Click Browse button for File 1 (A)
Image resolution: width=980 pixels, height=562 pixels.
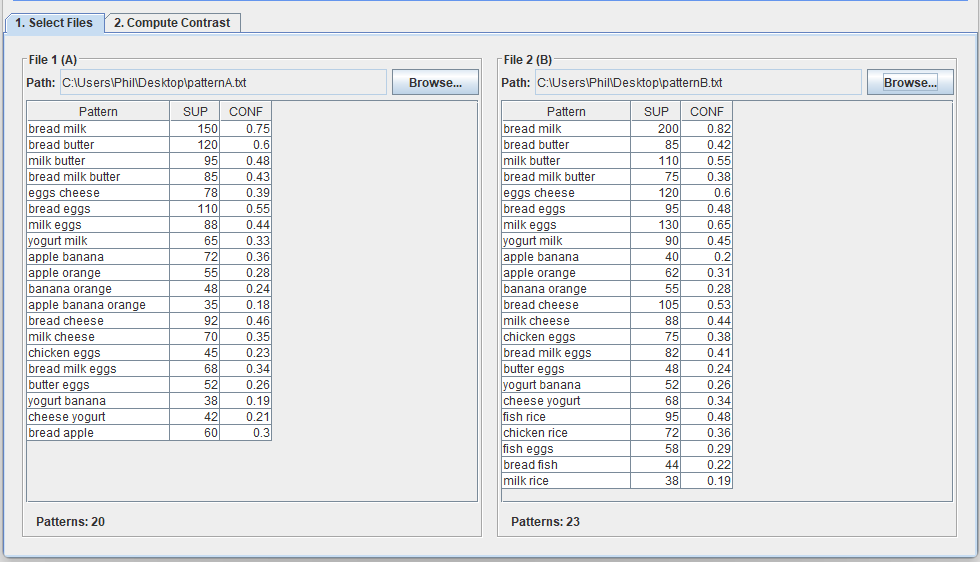pos(435,83)
